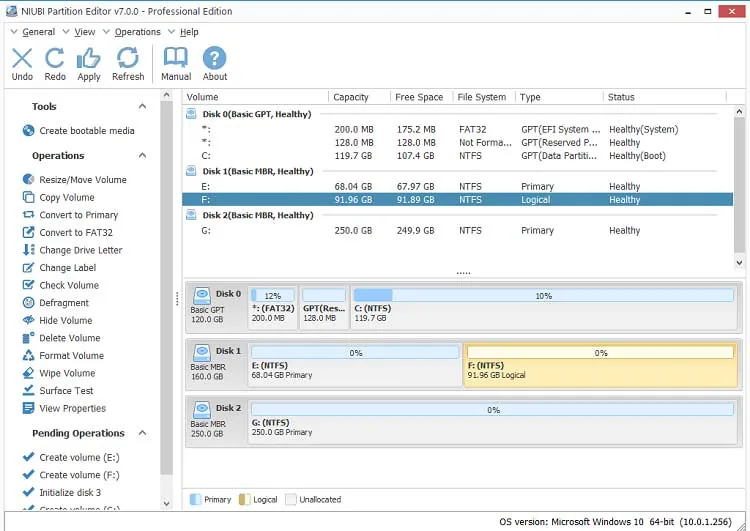This screenshot has width=750, height=531.
Task: Open the View menu
Action: (x=85, y=32)
